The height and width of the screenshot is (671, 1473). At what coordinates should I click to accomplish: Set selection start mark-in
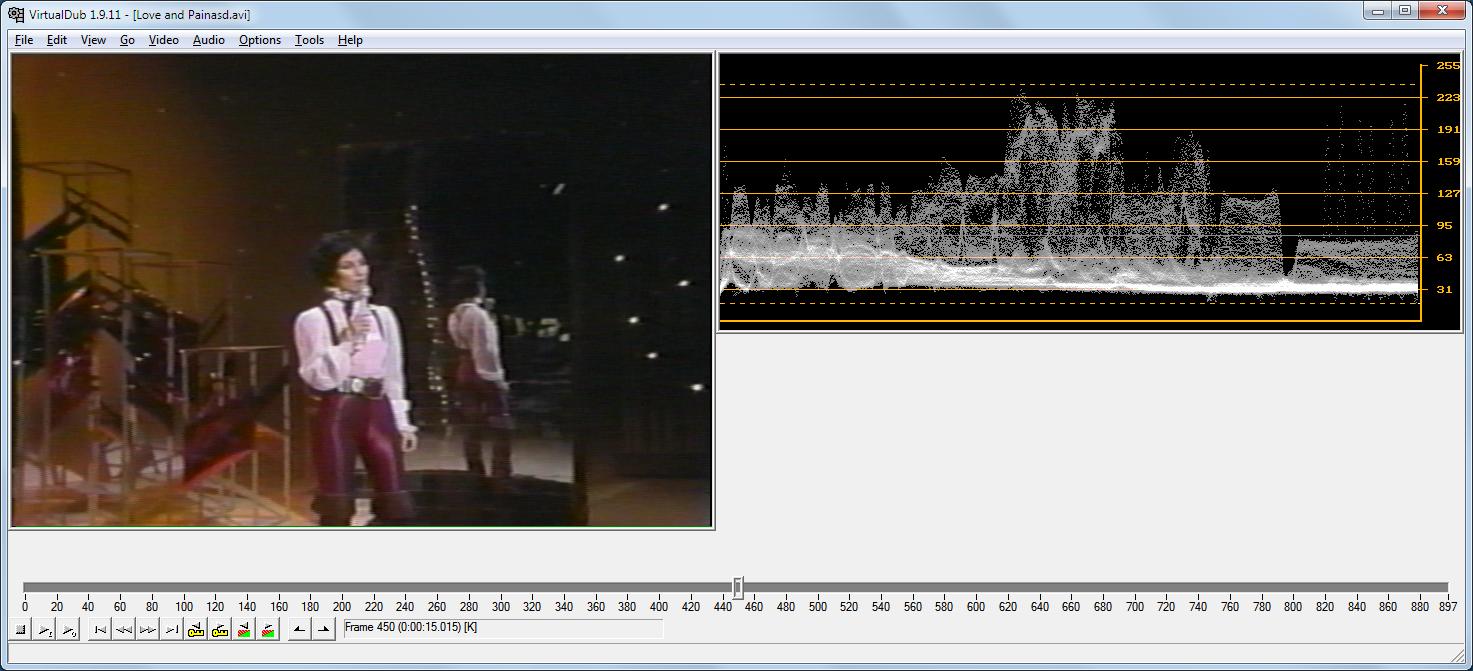click(299, 629)
